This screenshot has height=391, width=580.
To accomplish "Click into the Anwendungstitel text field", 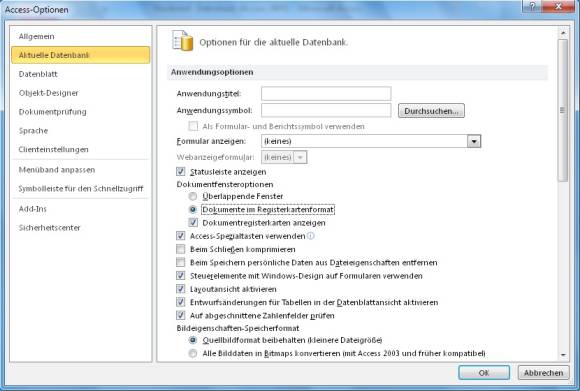I will point(326,94).
